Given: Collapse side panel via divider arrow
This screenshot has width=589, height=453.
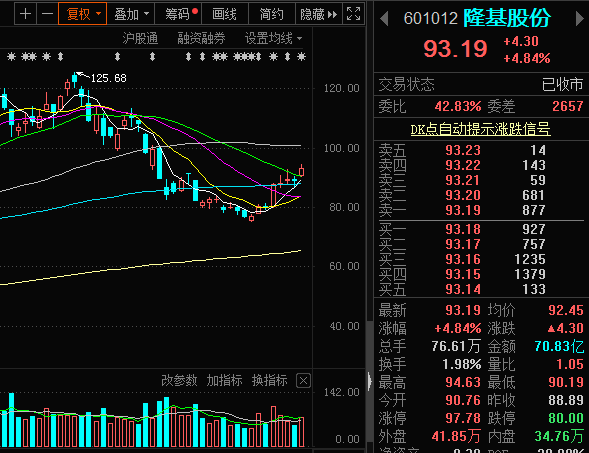Looking at the screenshot, I should (370, 381).
